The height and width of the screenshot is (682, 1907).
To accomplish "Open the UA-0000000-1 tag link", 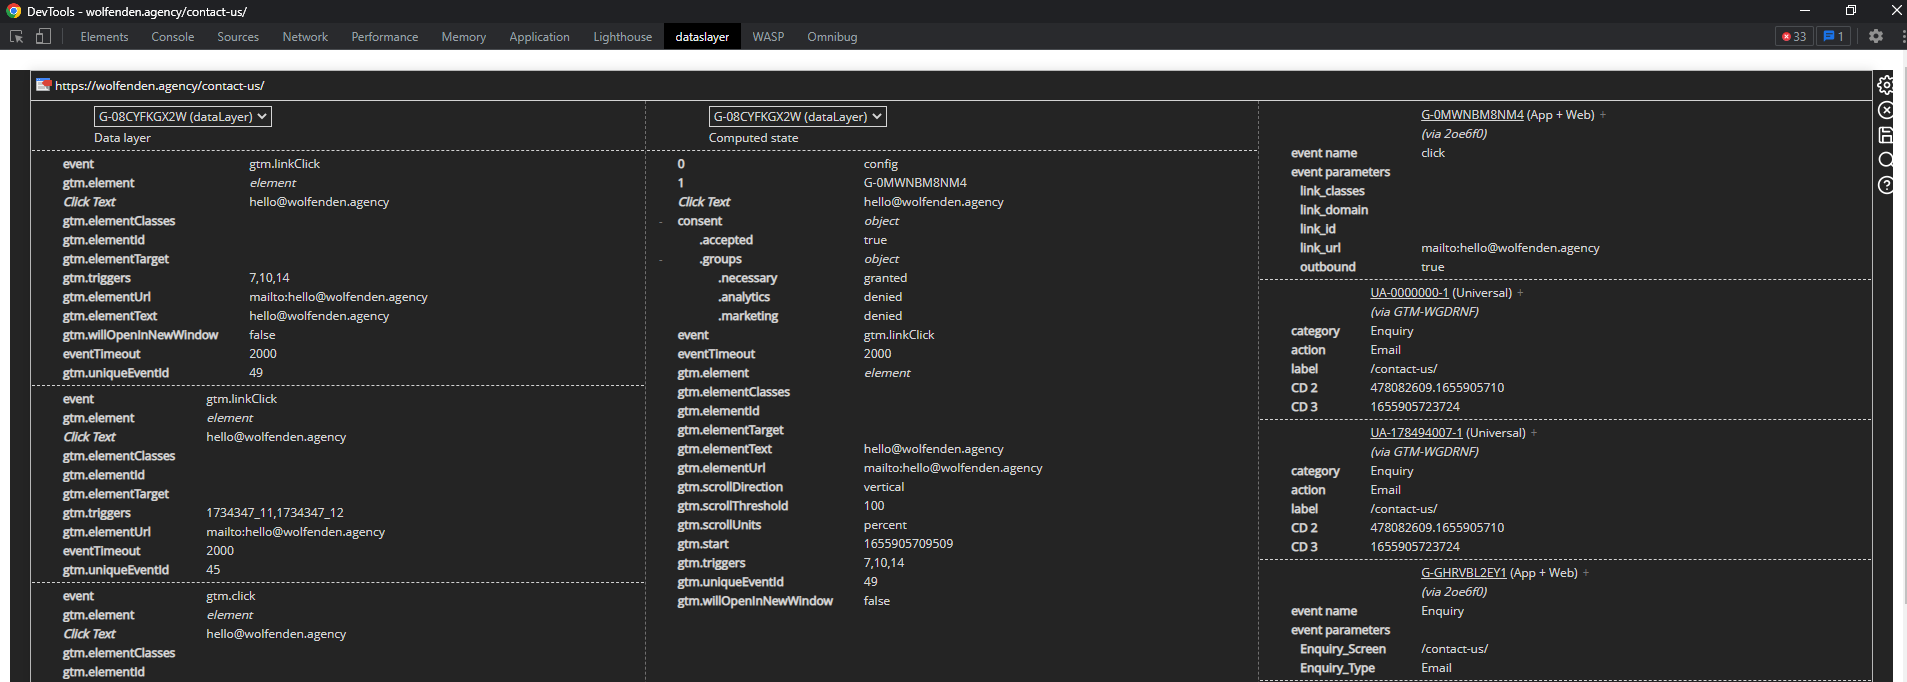I will (1409, 293).
